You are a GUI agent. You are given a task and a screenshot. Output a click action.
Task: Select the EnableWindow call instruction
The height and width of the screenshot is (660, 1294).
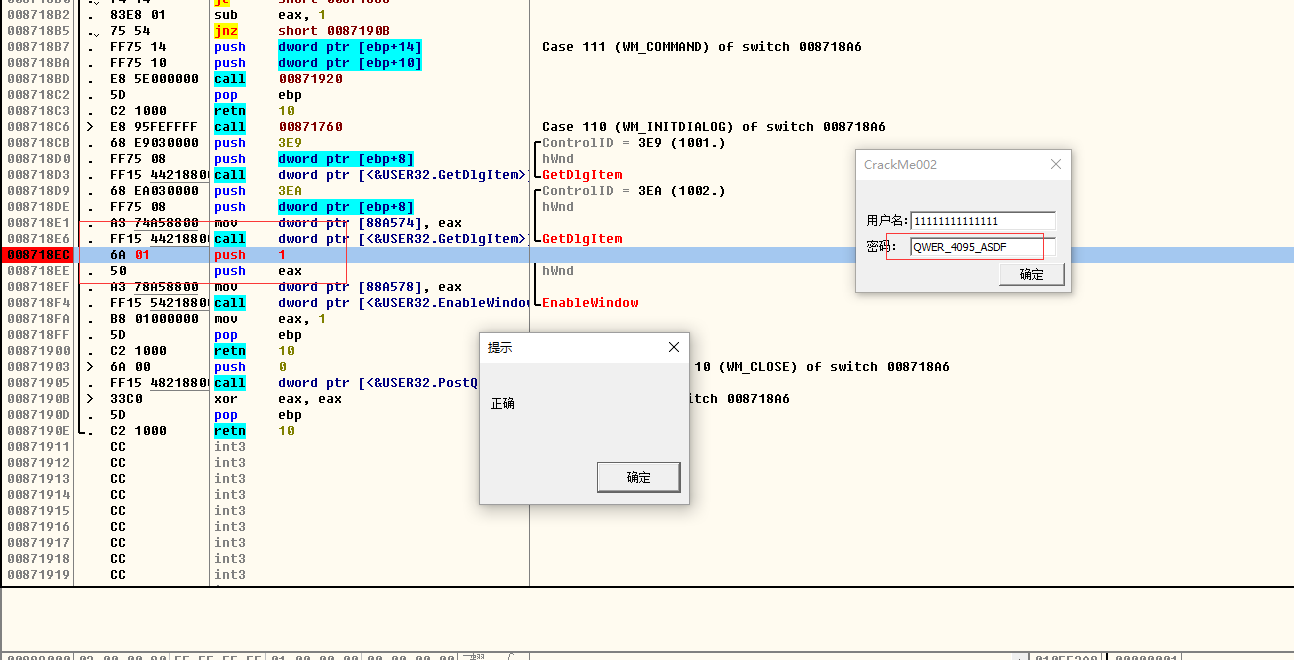click(370, 303)
